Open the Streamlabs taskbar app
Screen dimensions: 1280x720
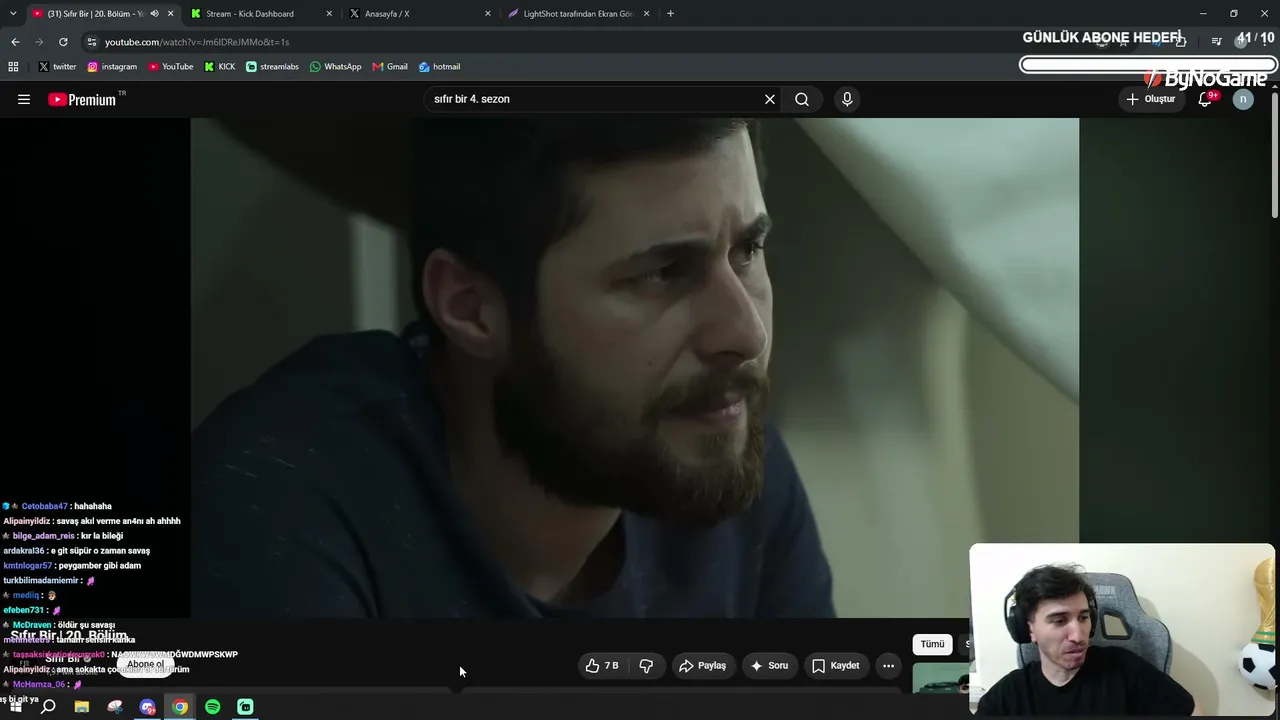(245, 707)
